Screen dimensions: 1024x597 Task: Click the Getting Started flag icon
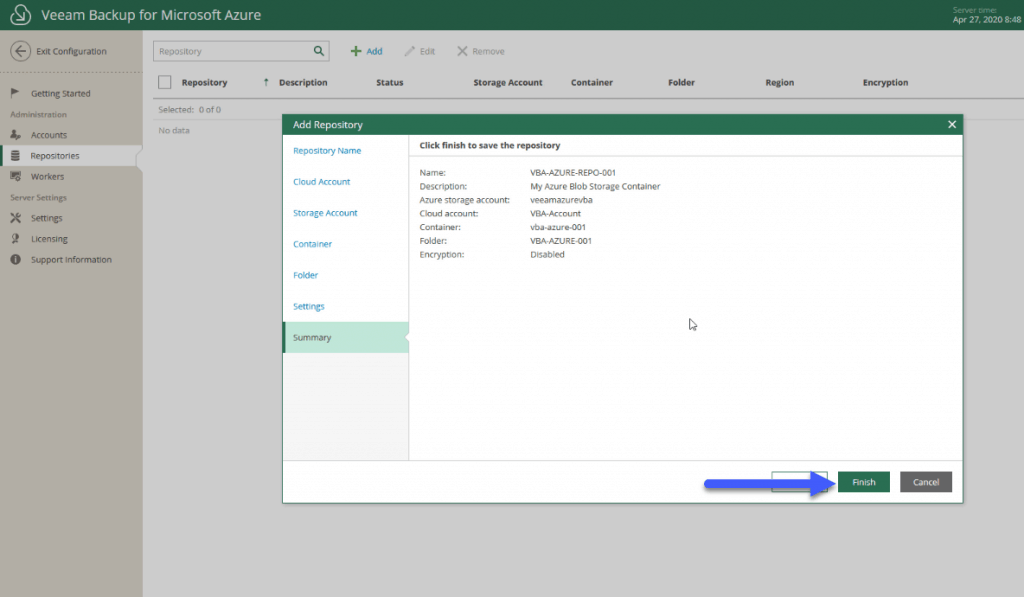click(16, 93)
